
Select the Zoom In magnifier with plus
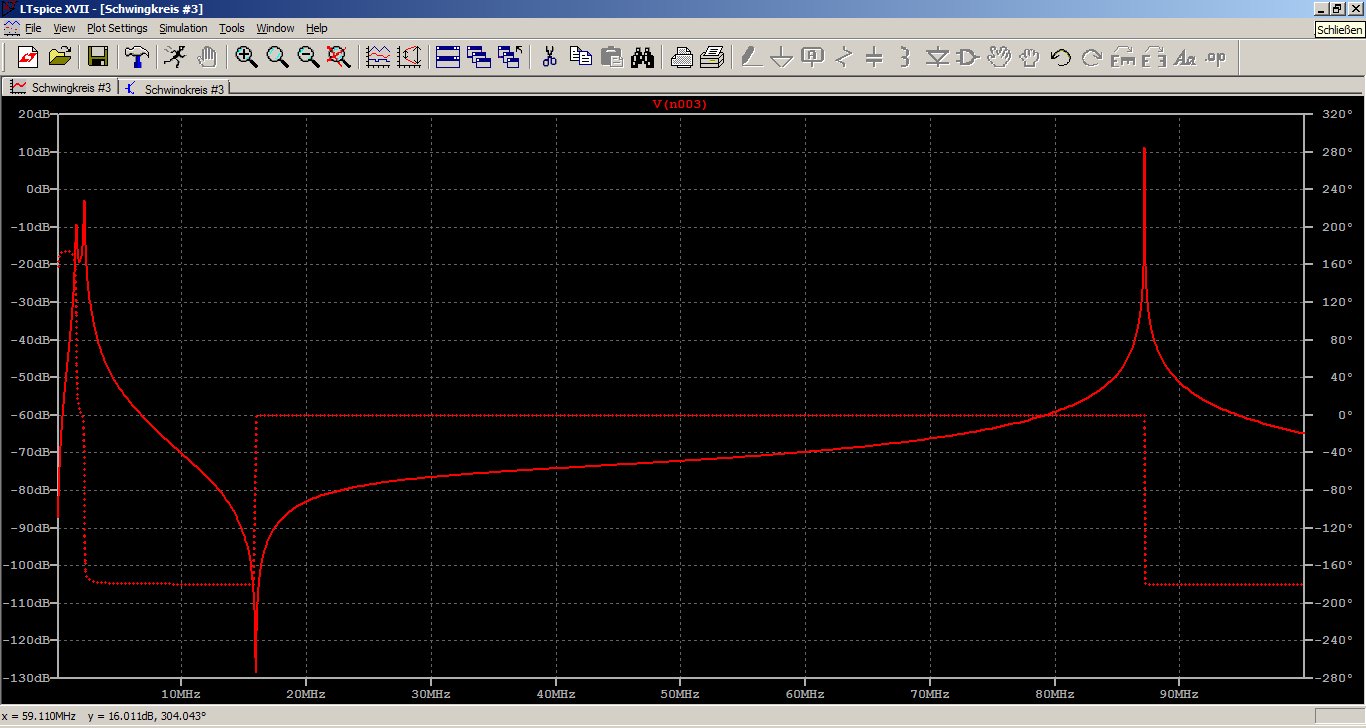(246, 57)
